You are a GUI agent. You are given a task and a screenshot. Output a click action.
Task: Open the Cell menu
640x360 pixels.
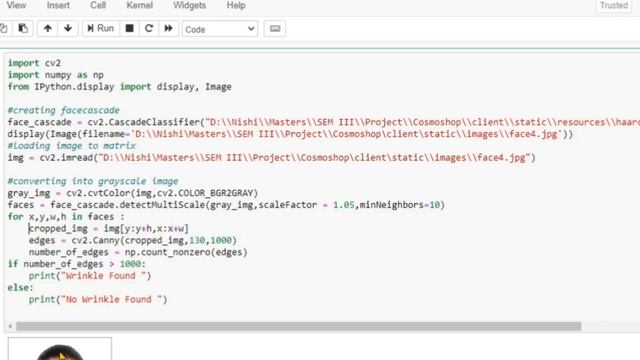pos(98,5)
